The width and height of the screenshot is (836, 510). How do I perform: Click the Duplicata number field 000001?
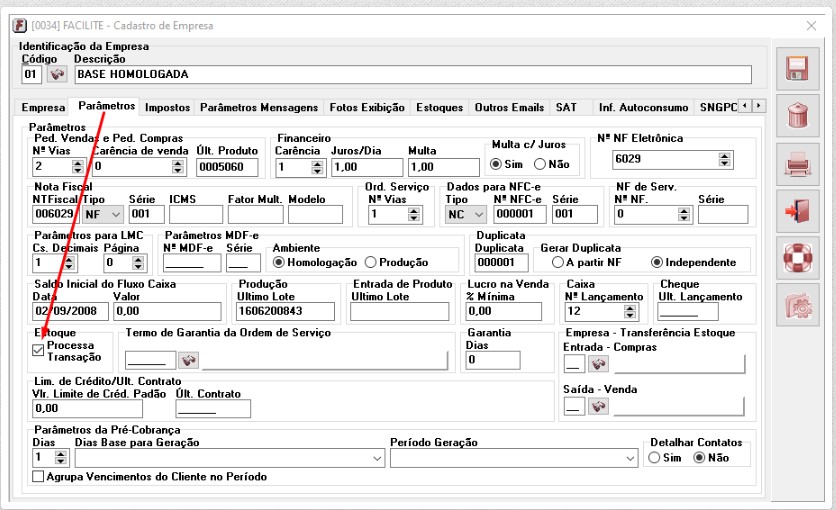(x=501, y=263)
